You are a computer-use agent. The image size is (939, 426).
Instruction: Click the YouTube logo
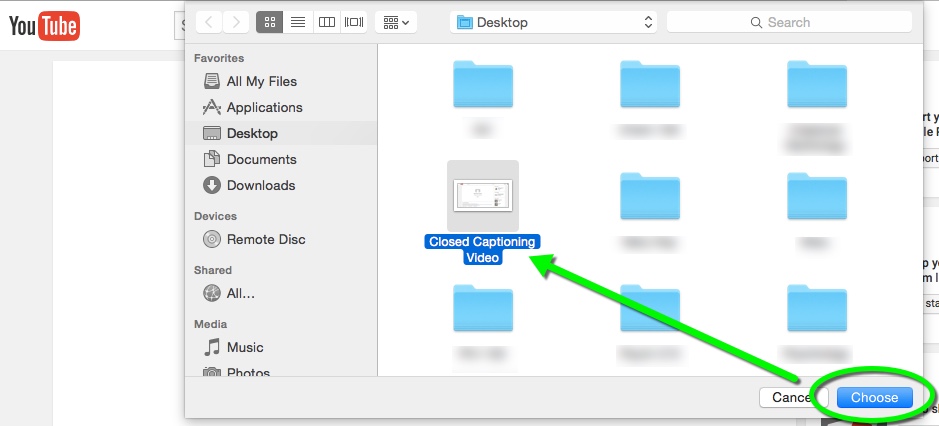[x=44, y=27]
